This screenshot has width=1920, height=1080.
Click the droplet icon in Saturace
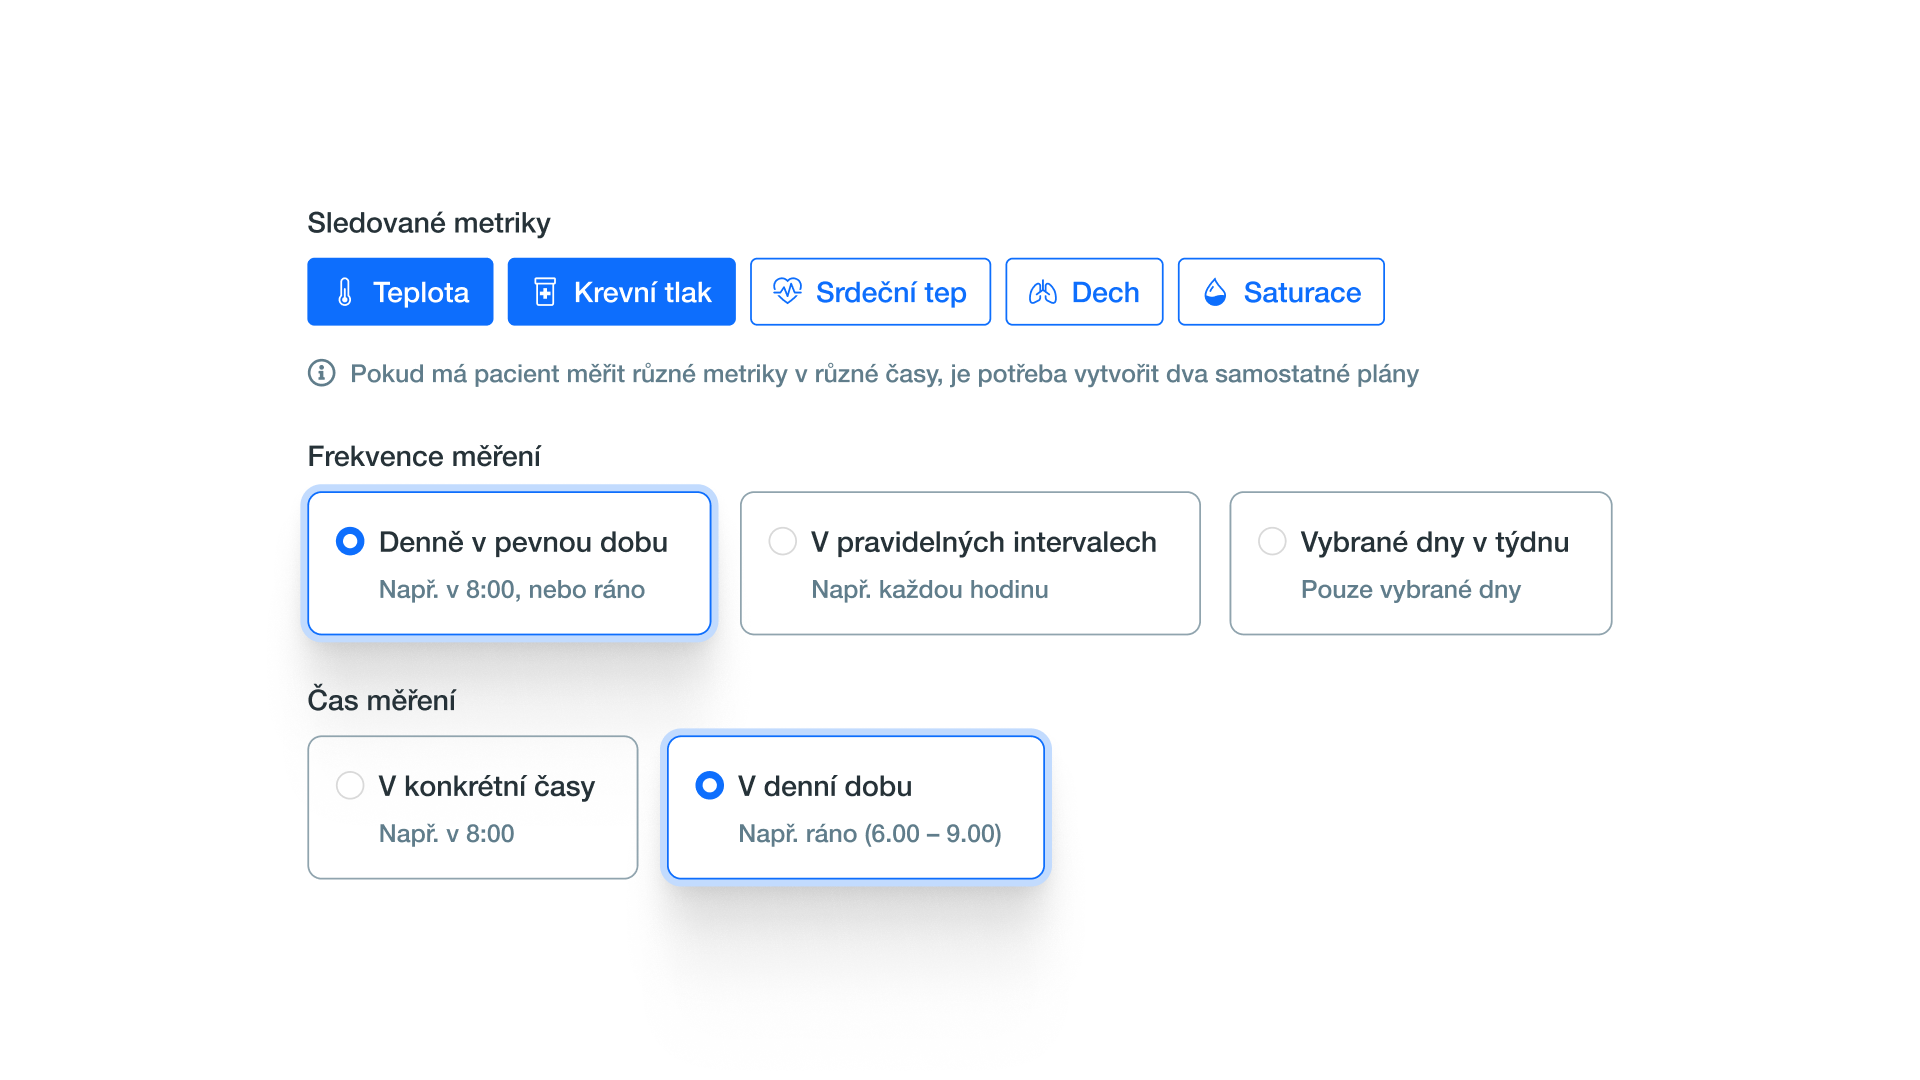[x=1215, y=292]
